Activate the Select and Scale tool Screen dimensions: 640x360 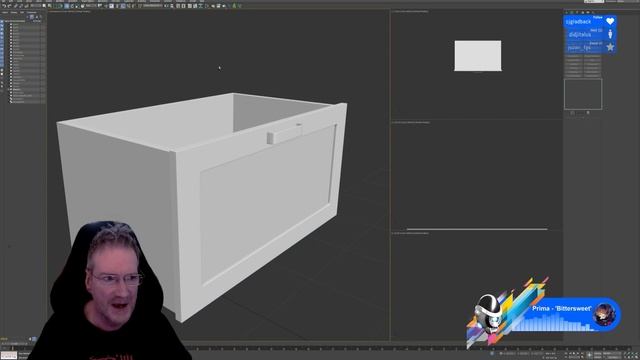[x=78, y=6]
